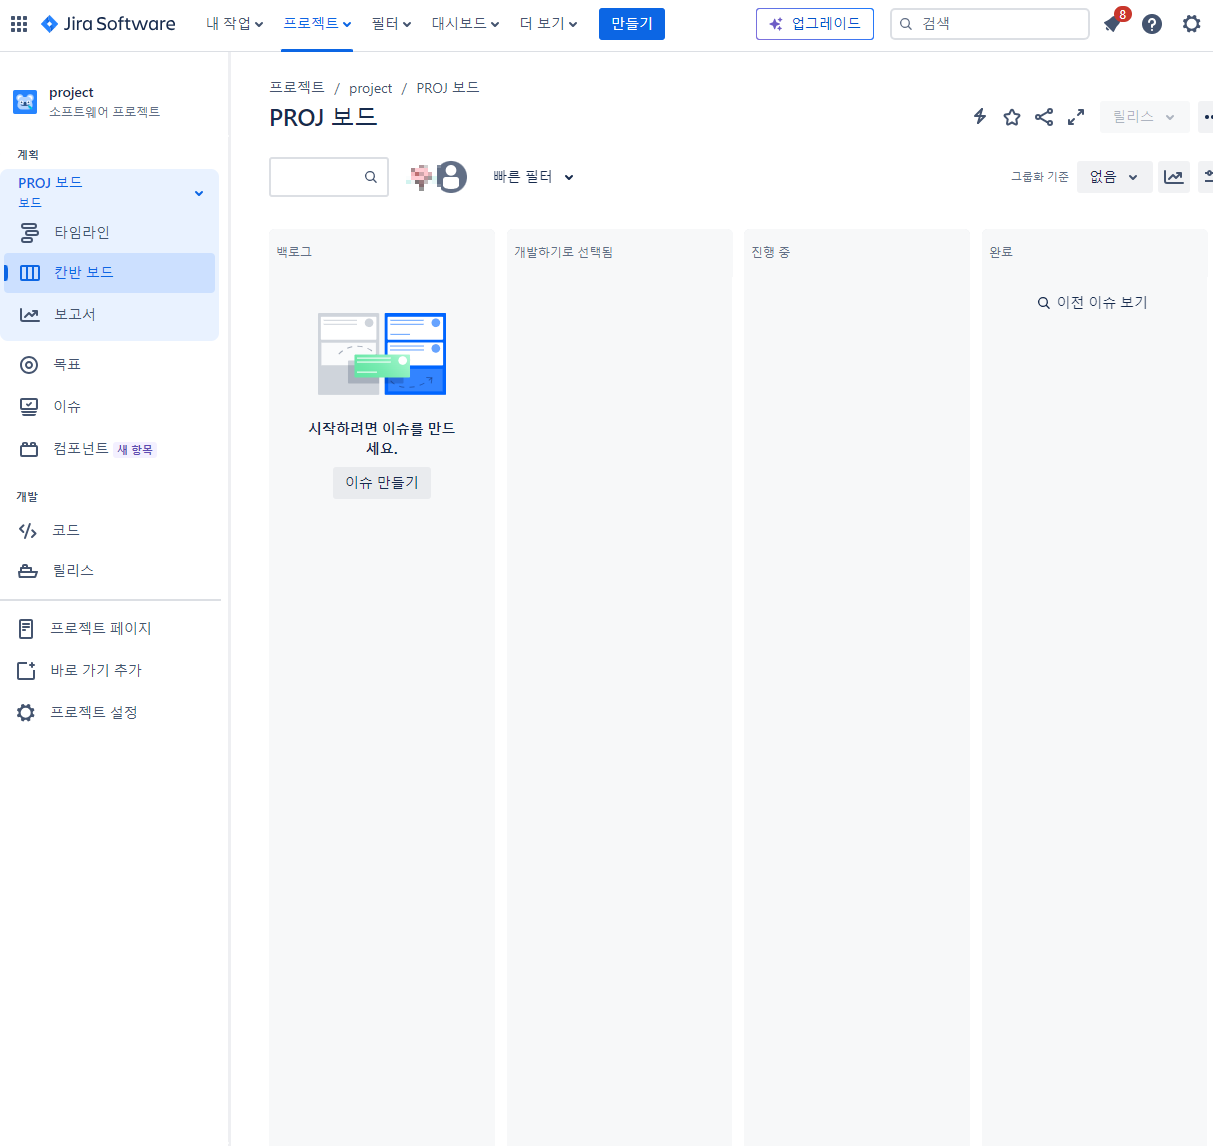The width and height of the screenshot is (1213, 1146).
Task: Open 프로젝트 페이지 in sidebar
Action: point(110,628)
